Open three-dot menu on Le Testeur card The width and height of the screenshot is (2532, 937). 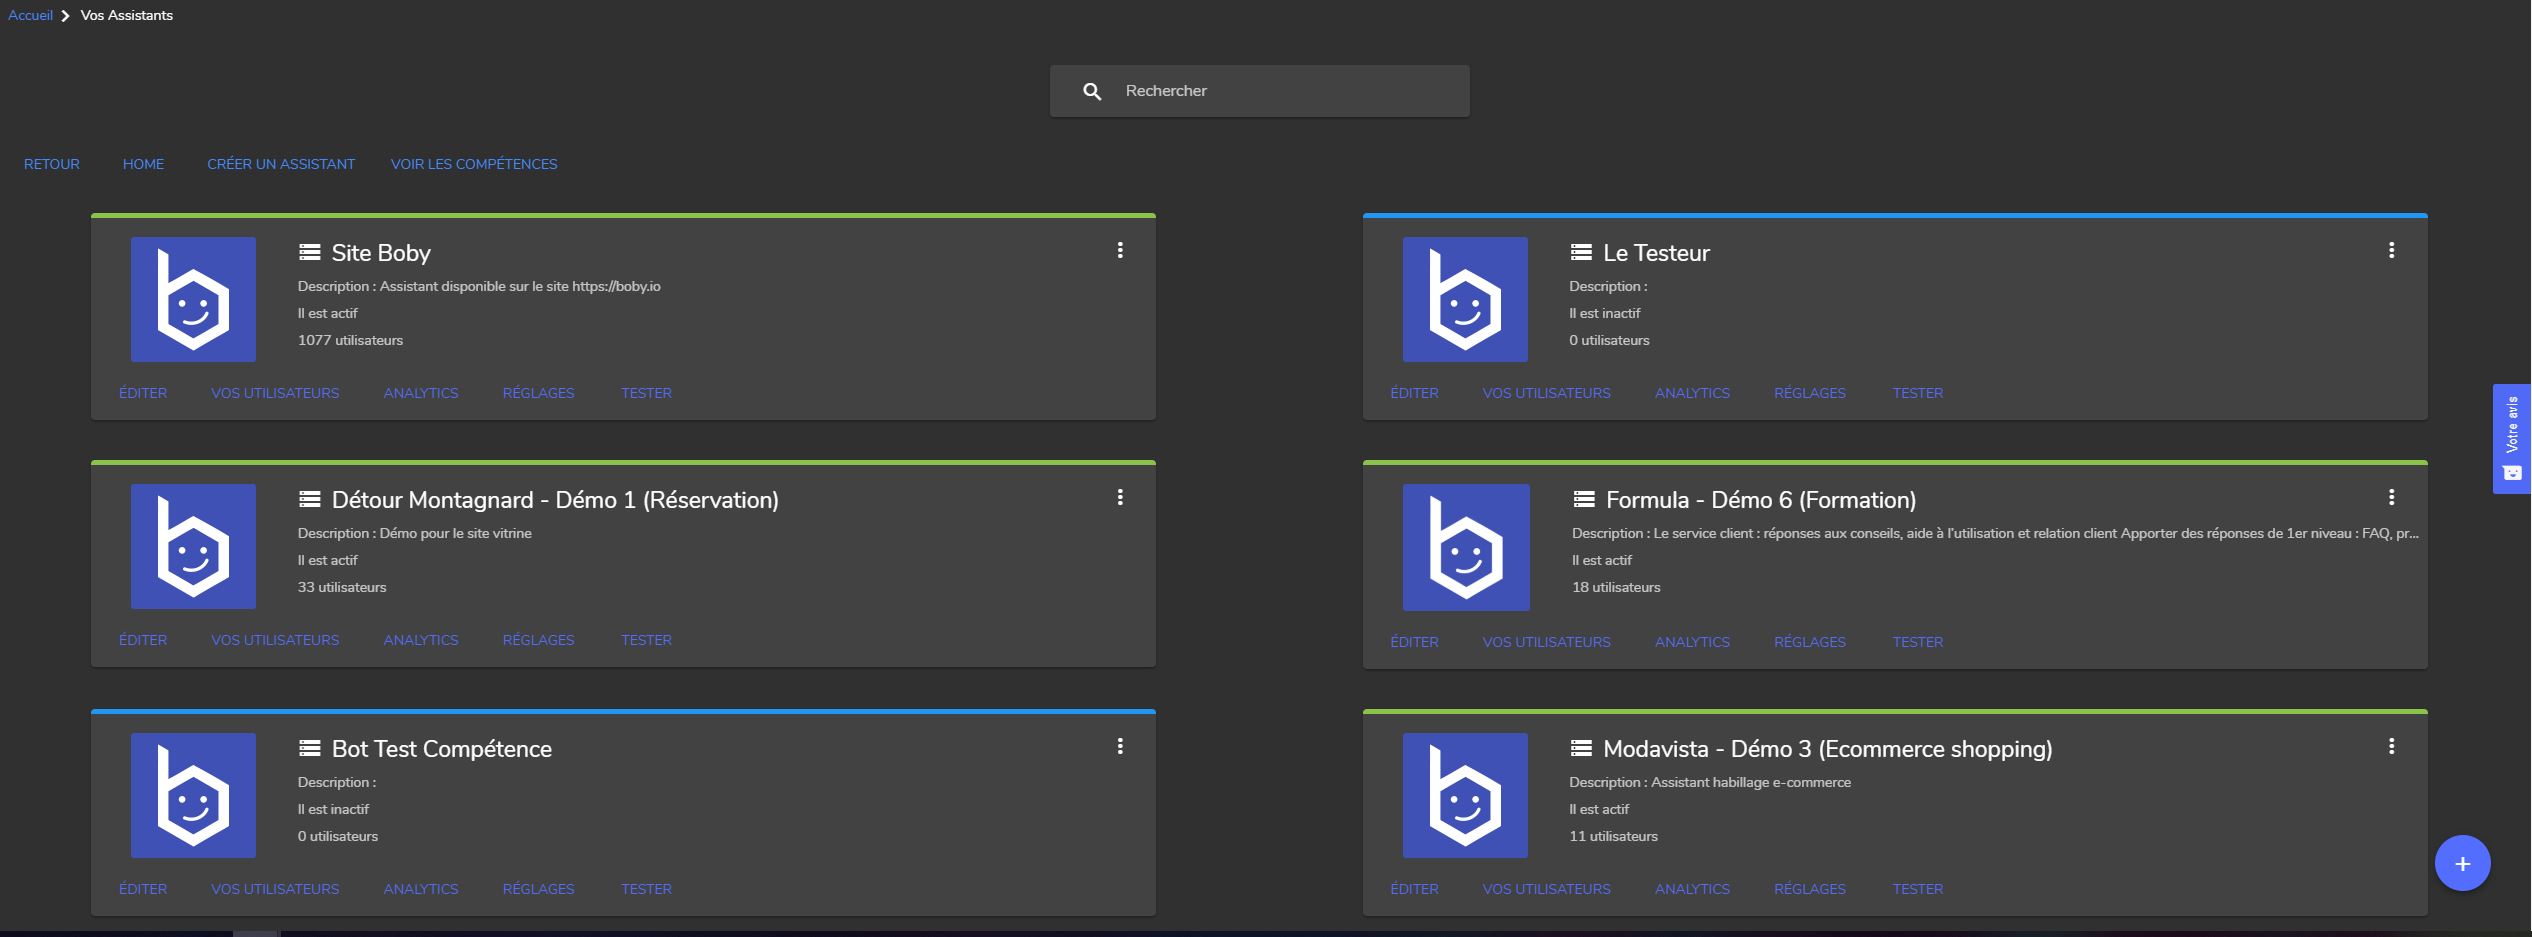tap(2391, 250)
